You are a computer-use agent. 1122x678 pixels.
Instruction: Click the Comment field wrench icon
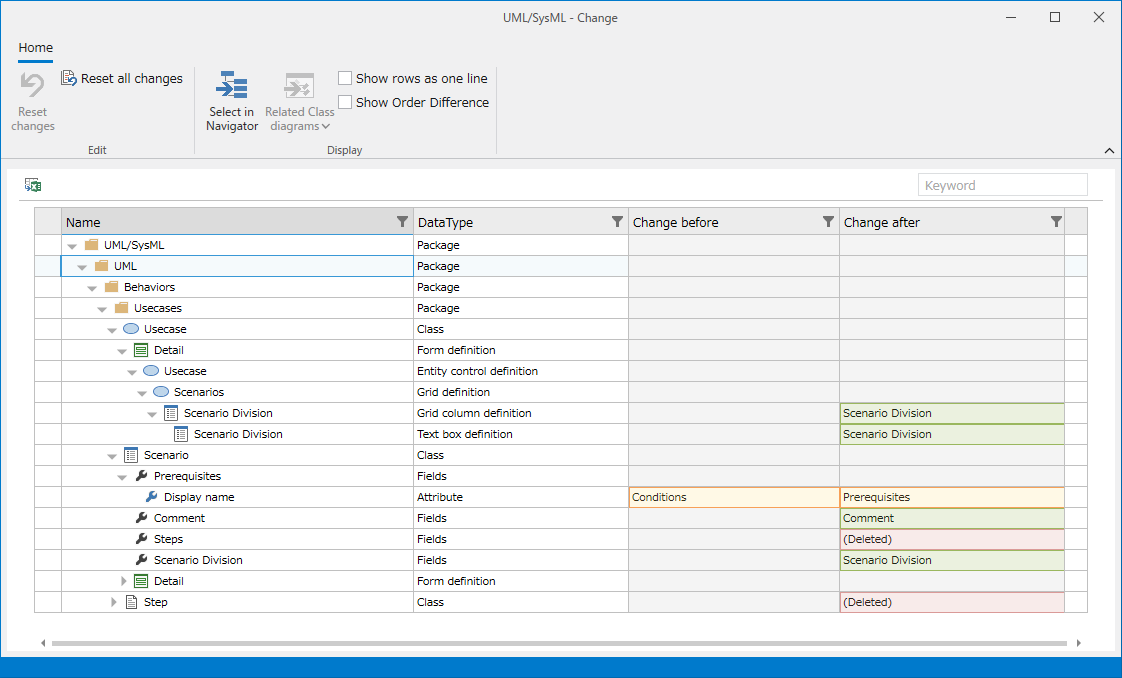tap(142, 518)
